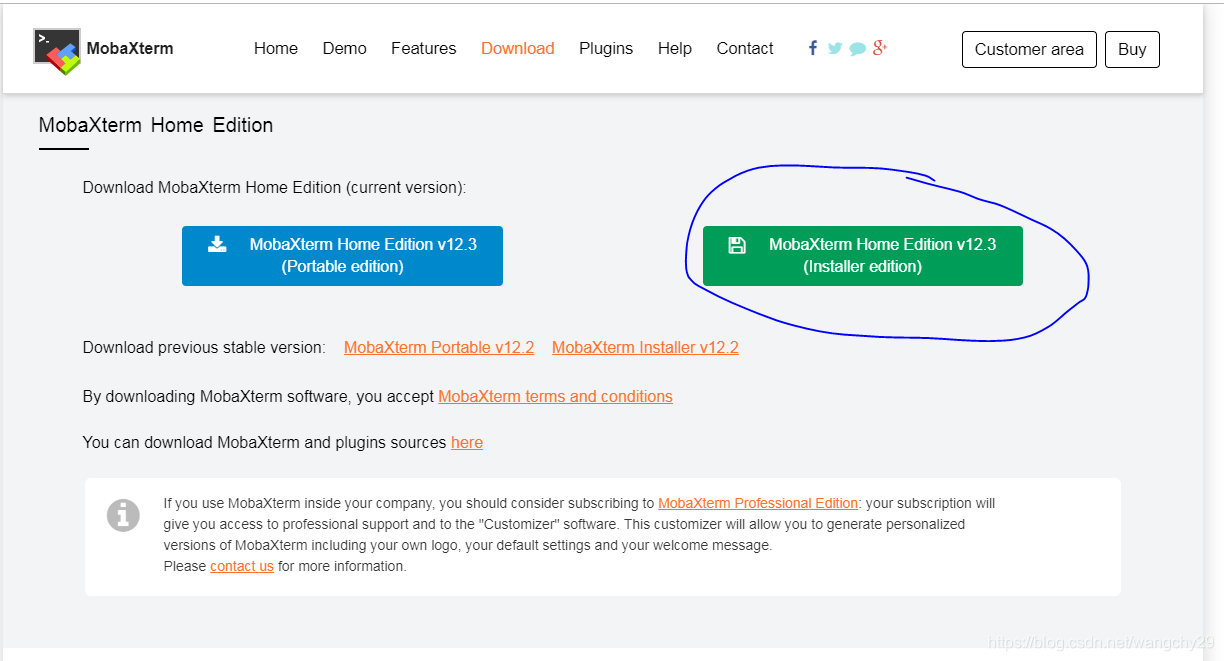Viewport: 1224px width, 661px height.
Task: Go to the Home menu item
Action: (276, 48)
